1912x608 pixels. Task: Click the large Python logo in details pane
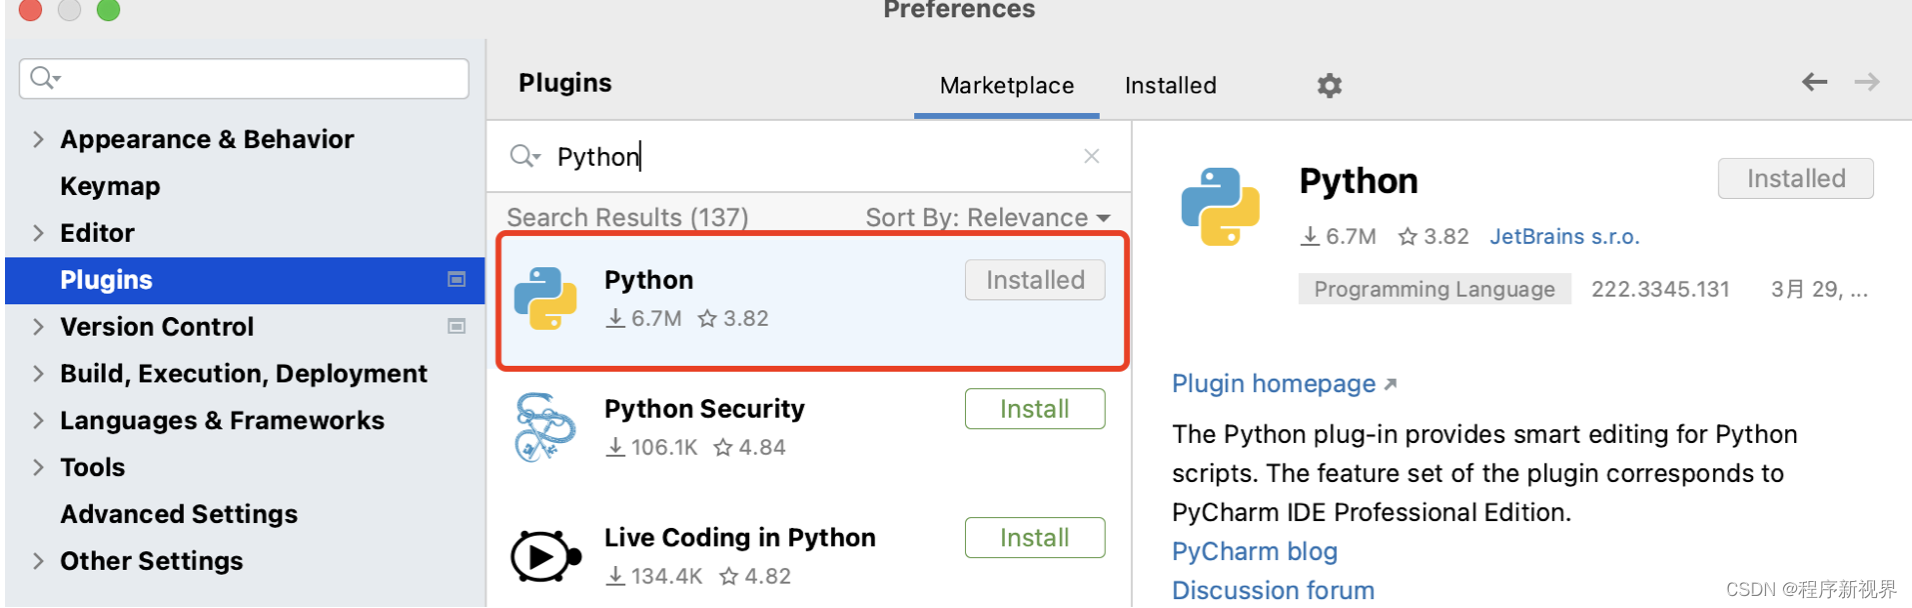tap(1221, 207)
